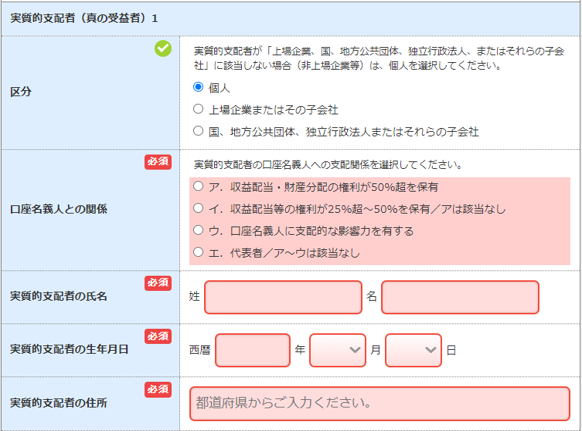Open the birth month (月) dropdown
The width and height of the screenshot is (582, 431).
click(337, 350)
